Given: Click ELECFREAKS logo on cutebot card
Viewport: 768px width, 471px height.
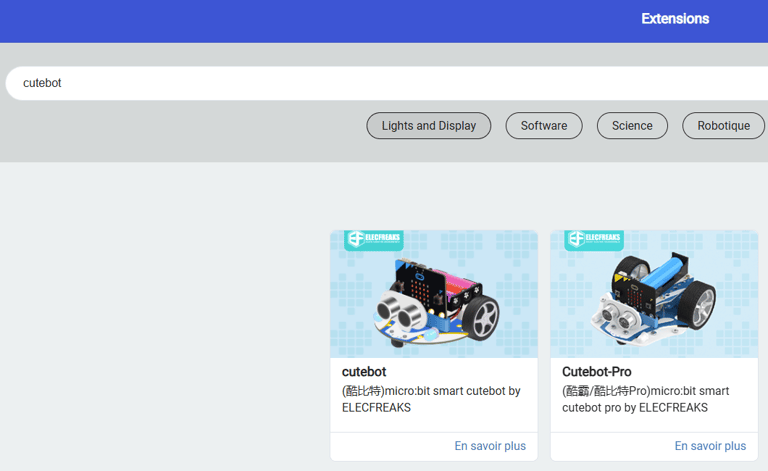Looking at the screenshot, I should 374,240.
